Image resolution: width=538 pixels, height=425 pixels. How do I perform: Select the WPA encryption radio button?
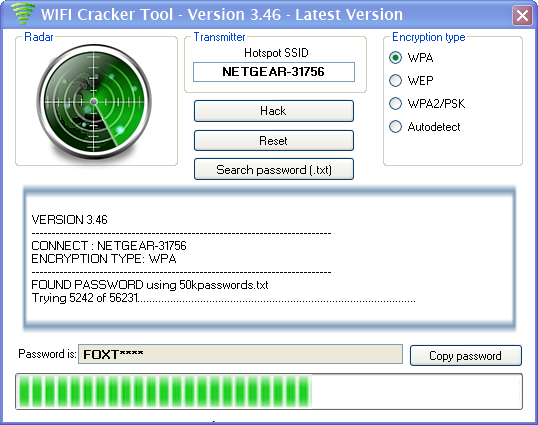[395, 58]
